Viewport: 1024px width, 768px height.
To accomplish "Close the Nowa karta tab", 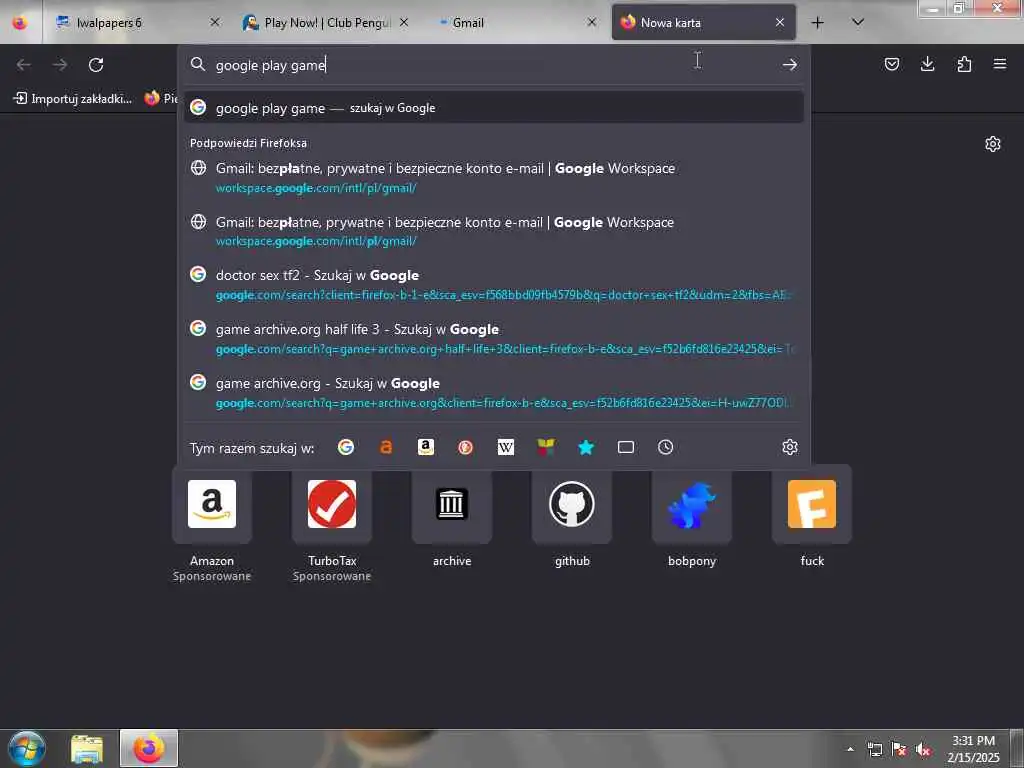I will (x=780, y=23).
